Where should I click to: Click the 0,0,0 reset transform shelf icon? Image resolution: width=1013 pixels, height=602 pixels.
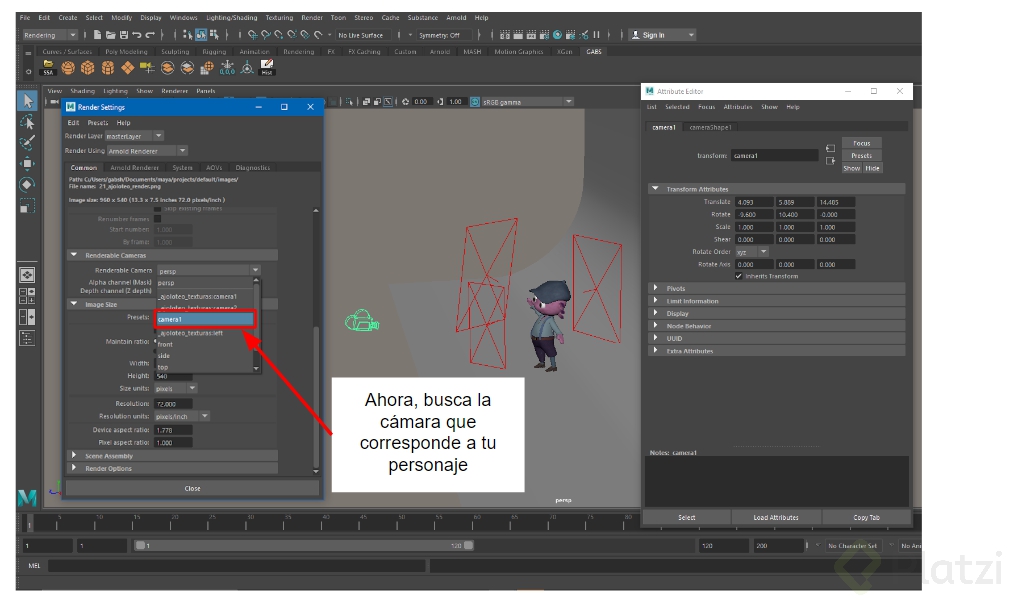227,67
